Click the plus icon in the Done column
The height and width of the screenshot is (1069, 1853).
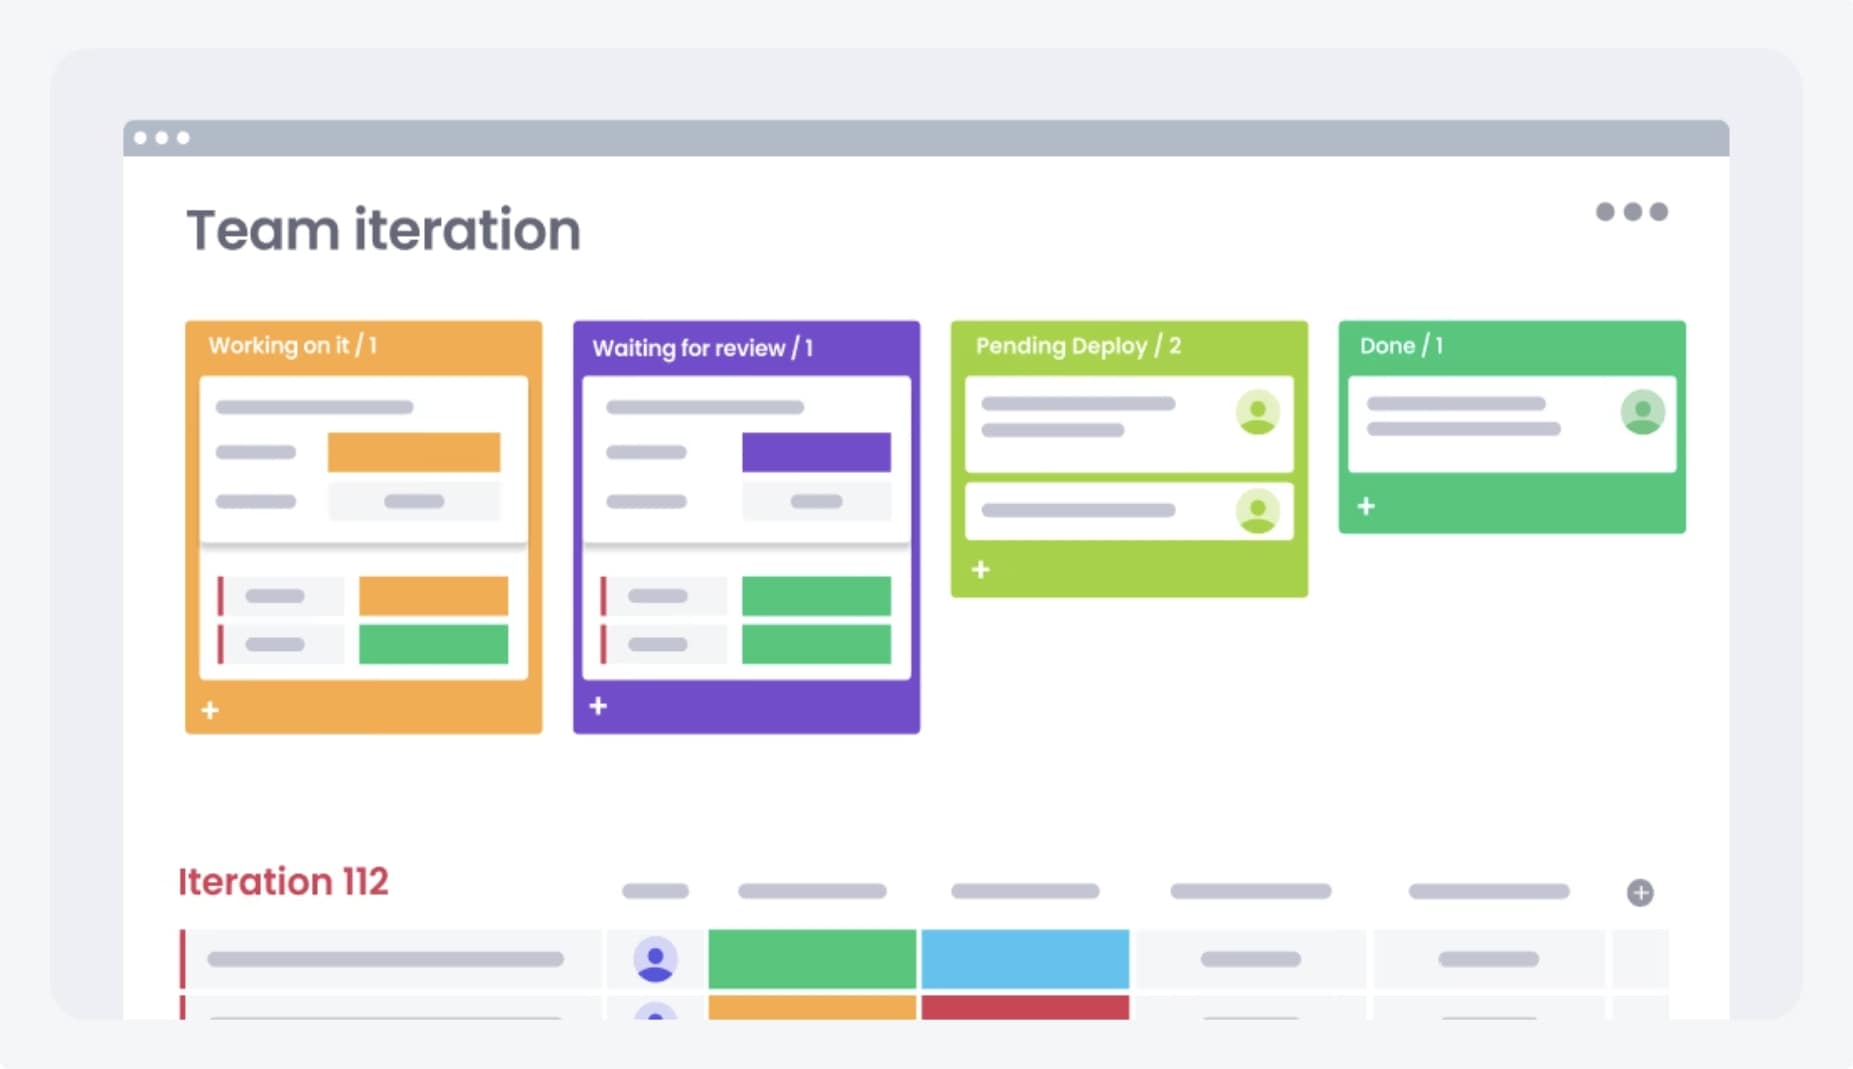point(1365,507)
